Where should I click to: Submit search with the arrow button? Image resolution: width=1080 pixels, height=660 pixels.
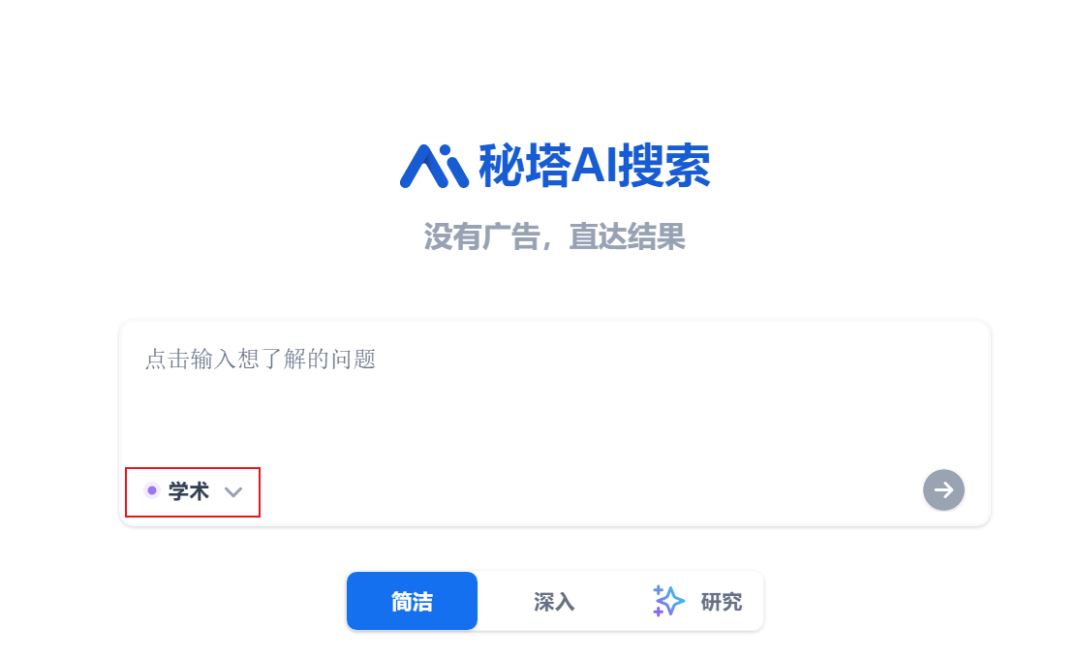(x=943, y=490)
